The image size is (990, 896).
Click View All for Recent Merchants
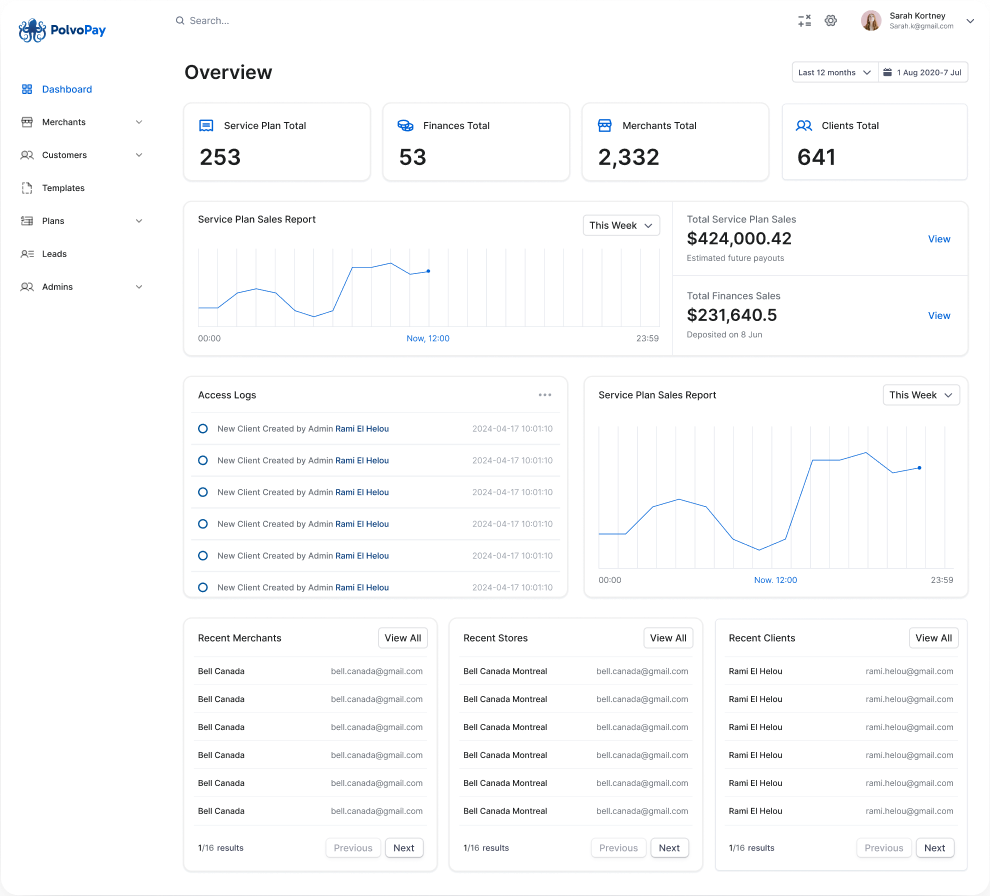tap(403, 638)
